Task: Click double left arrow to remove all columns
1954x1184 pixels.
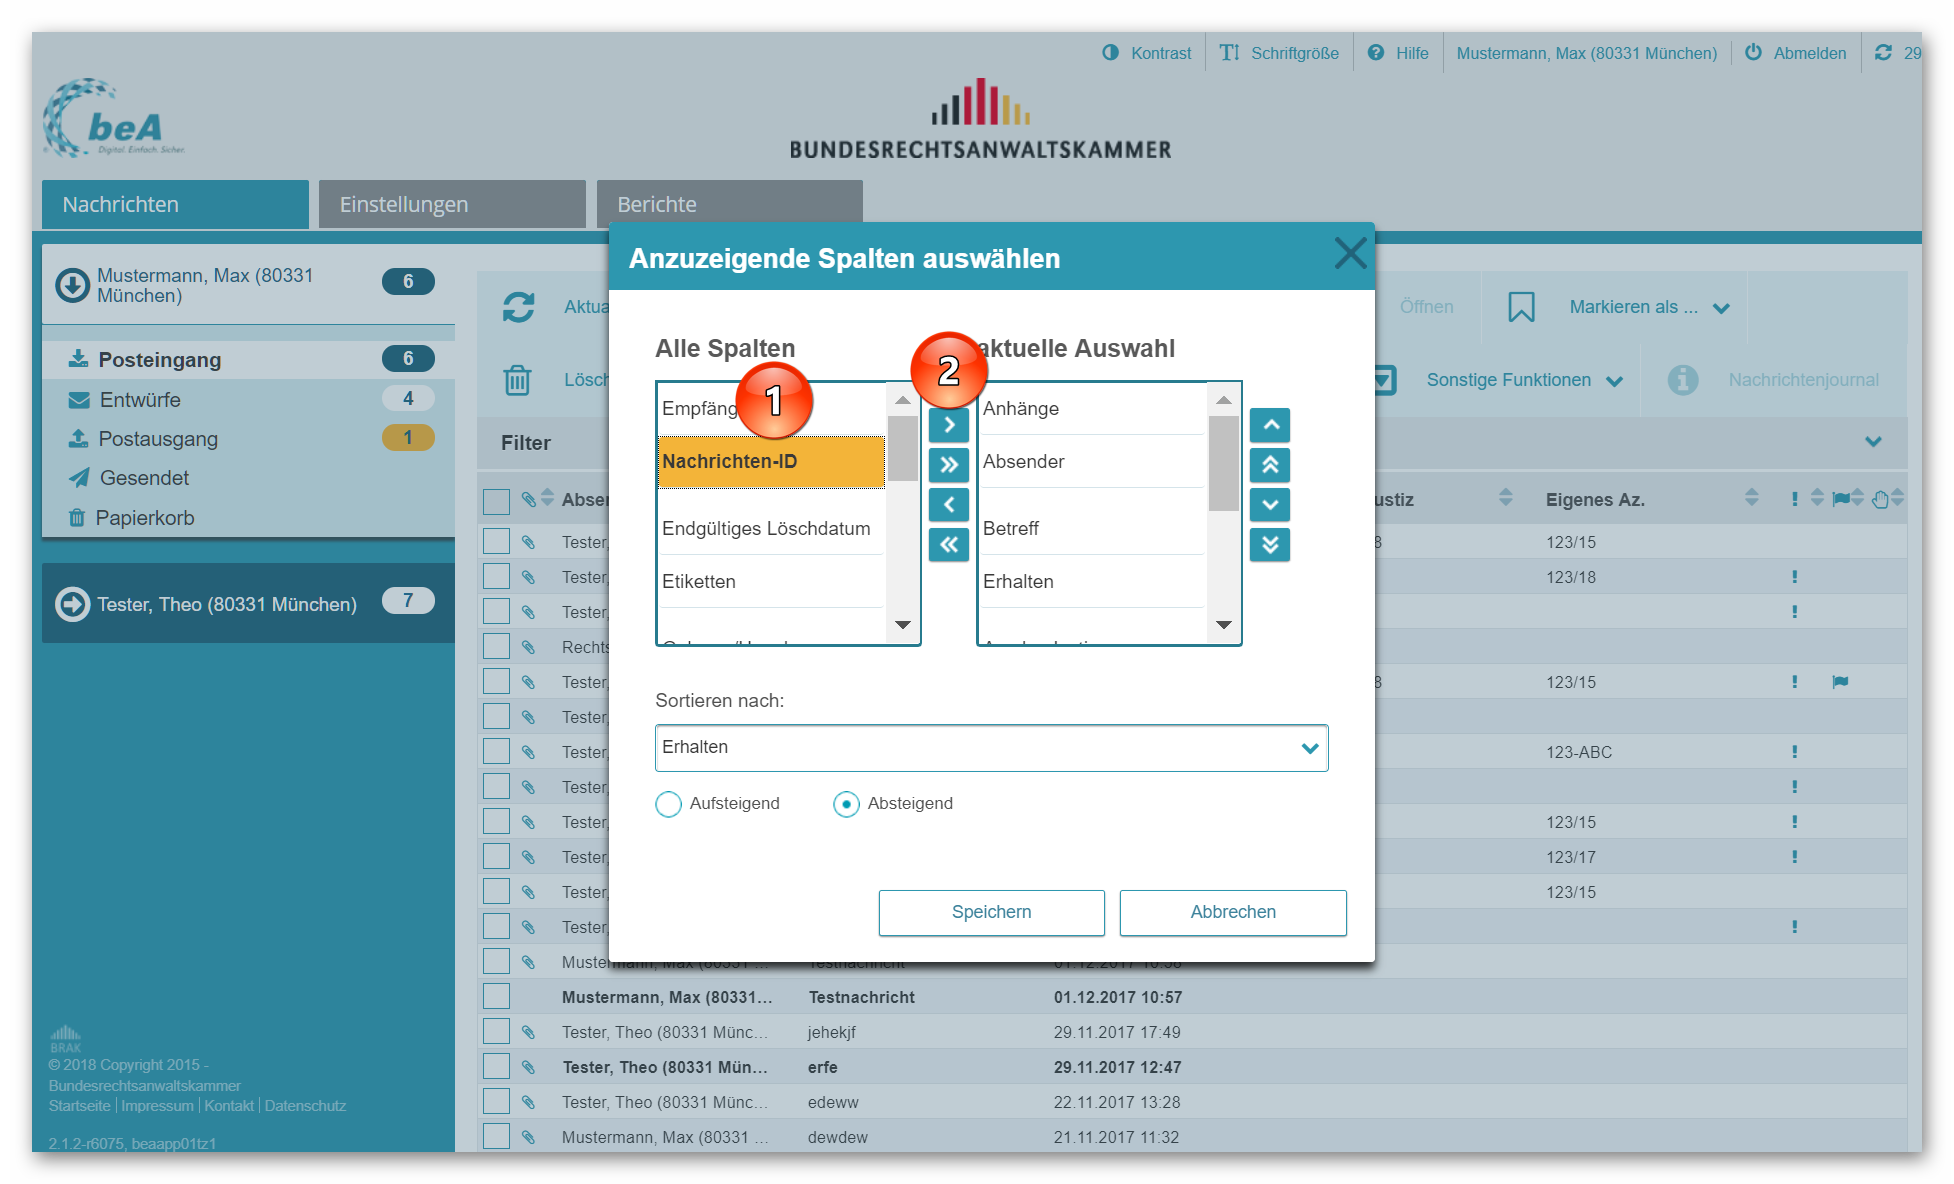Action: click(948, 545)
